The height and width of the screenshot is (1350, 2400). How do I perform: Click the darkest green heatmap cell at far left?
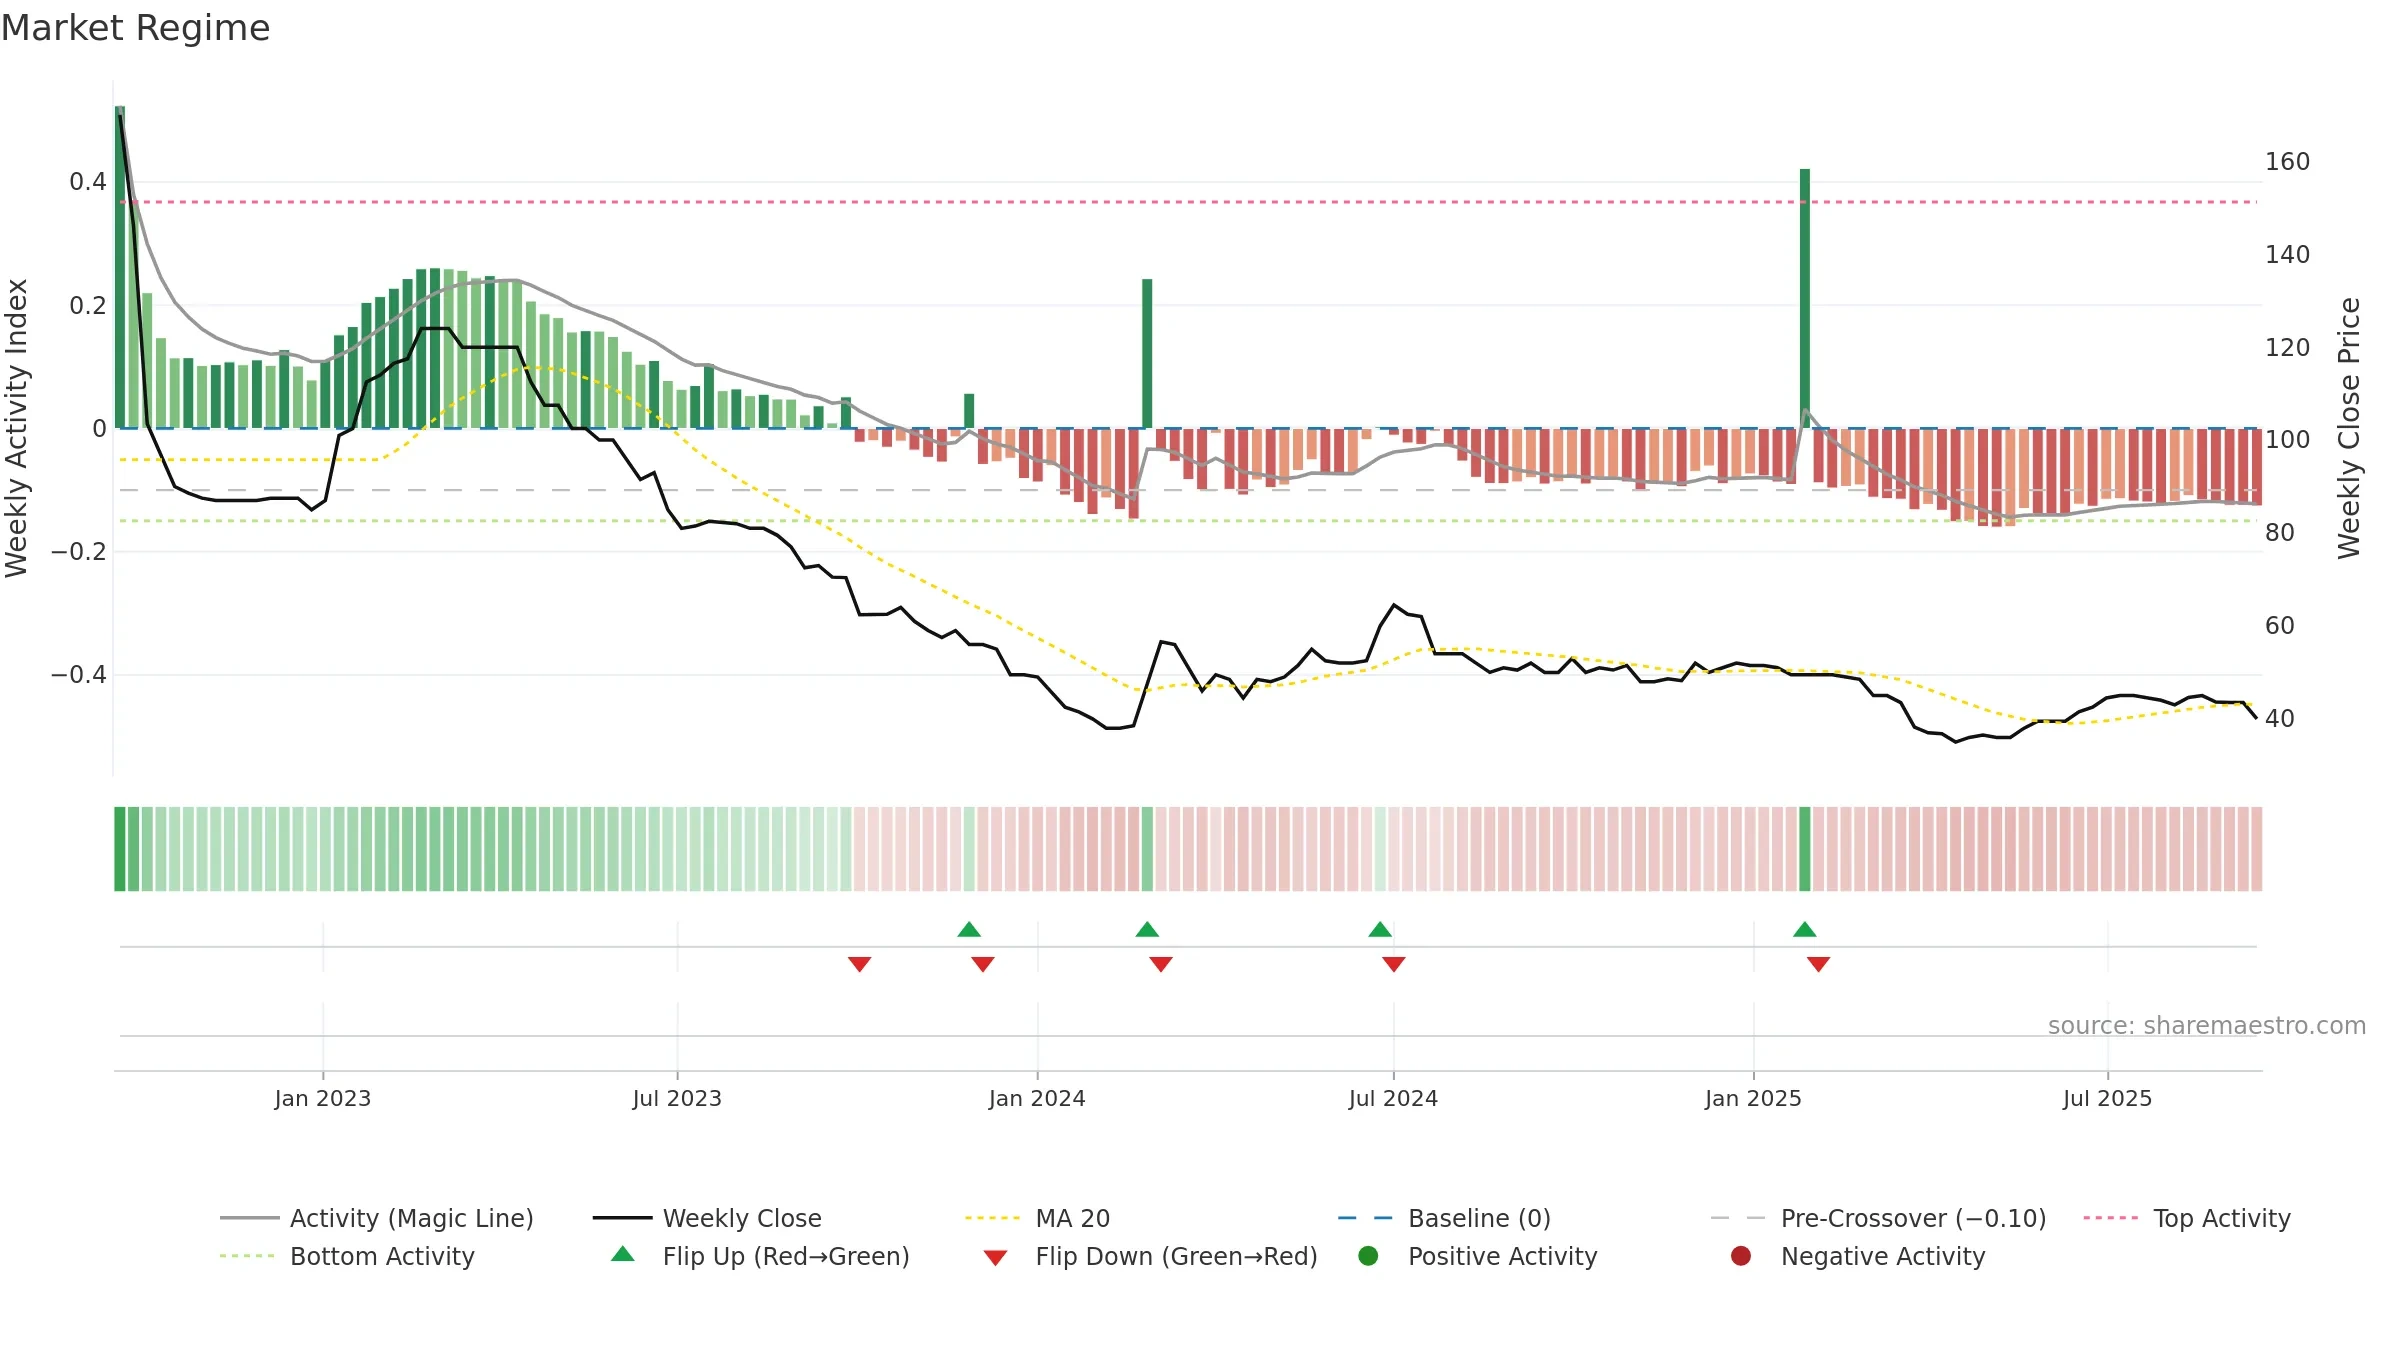[x=120, y=849]
